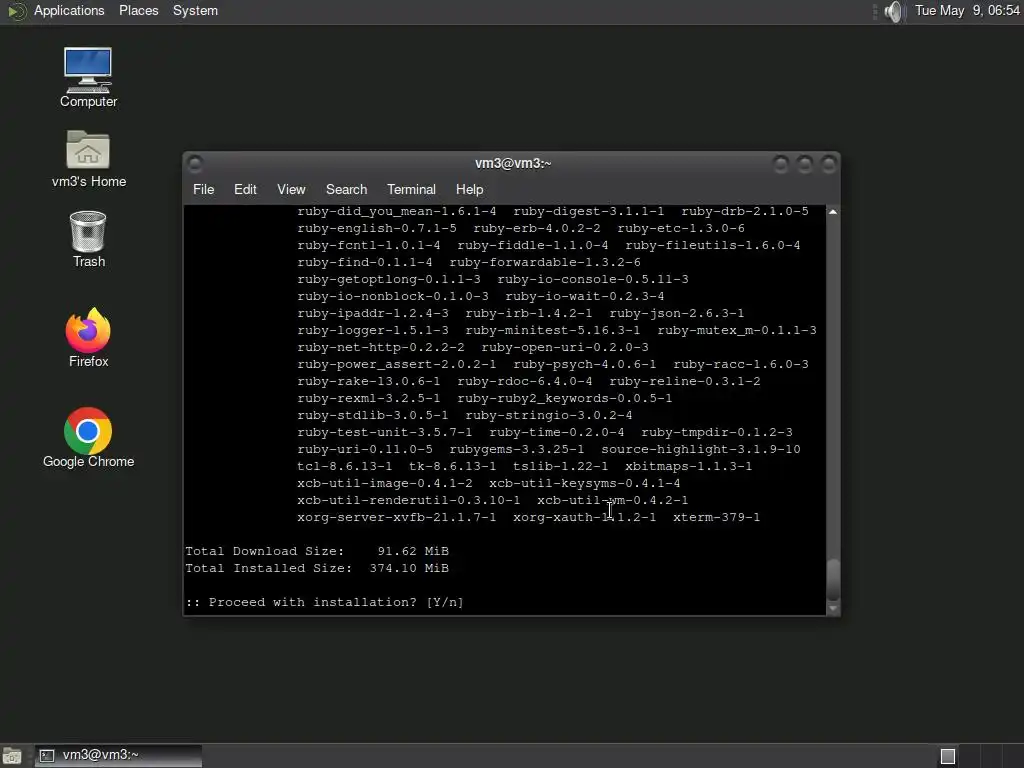Click the text 'ruby-forwardable-1.3.2-6'
The width and height of the screenshot is (1024, 768).
(545, 263)
